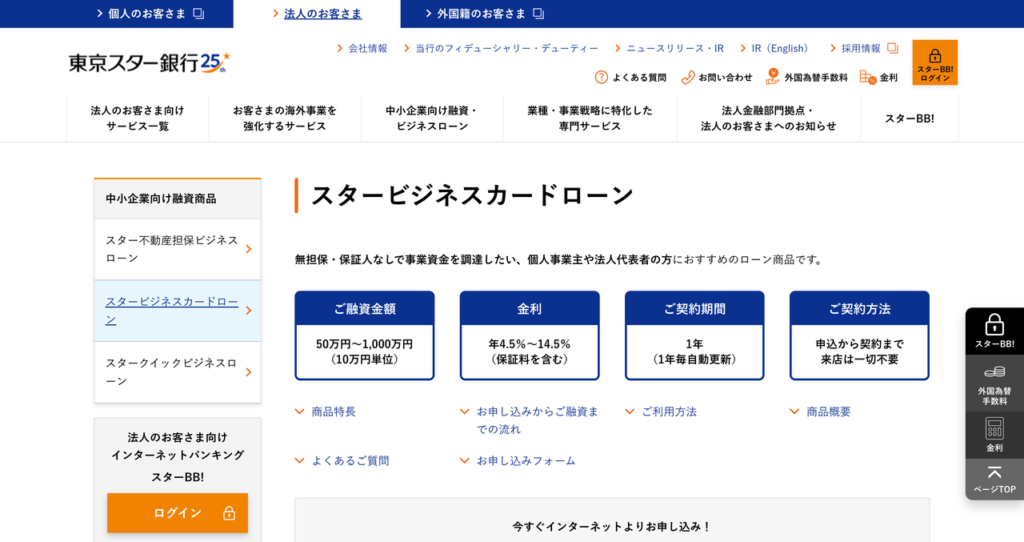Open 業種・事業戦略に特化した専門サービス menu

(x=590, y=118)
